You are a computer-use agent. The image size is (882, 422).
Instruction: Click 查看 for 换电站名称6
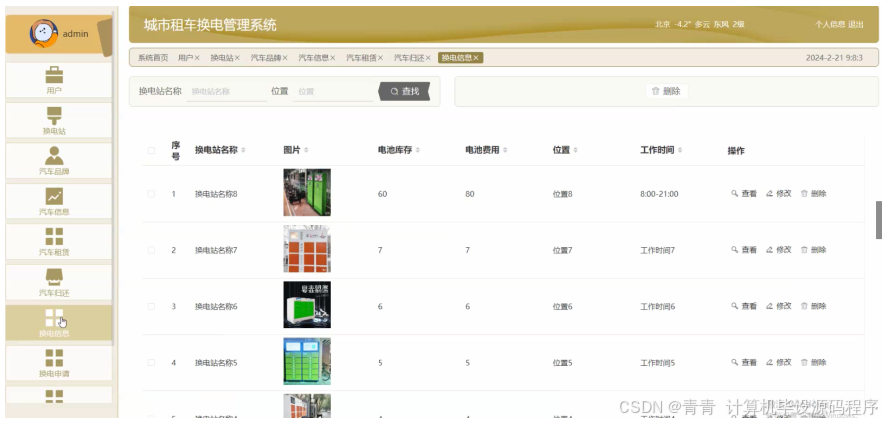744,306
